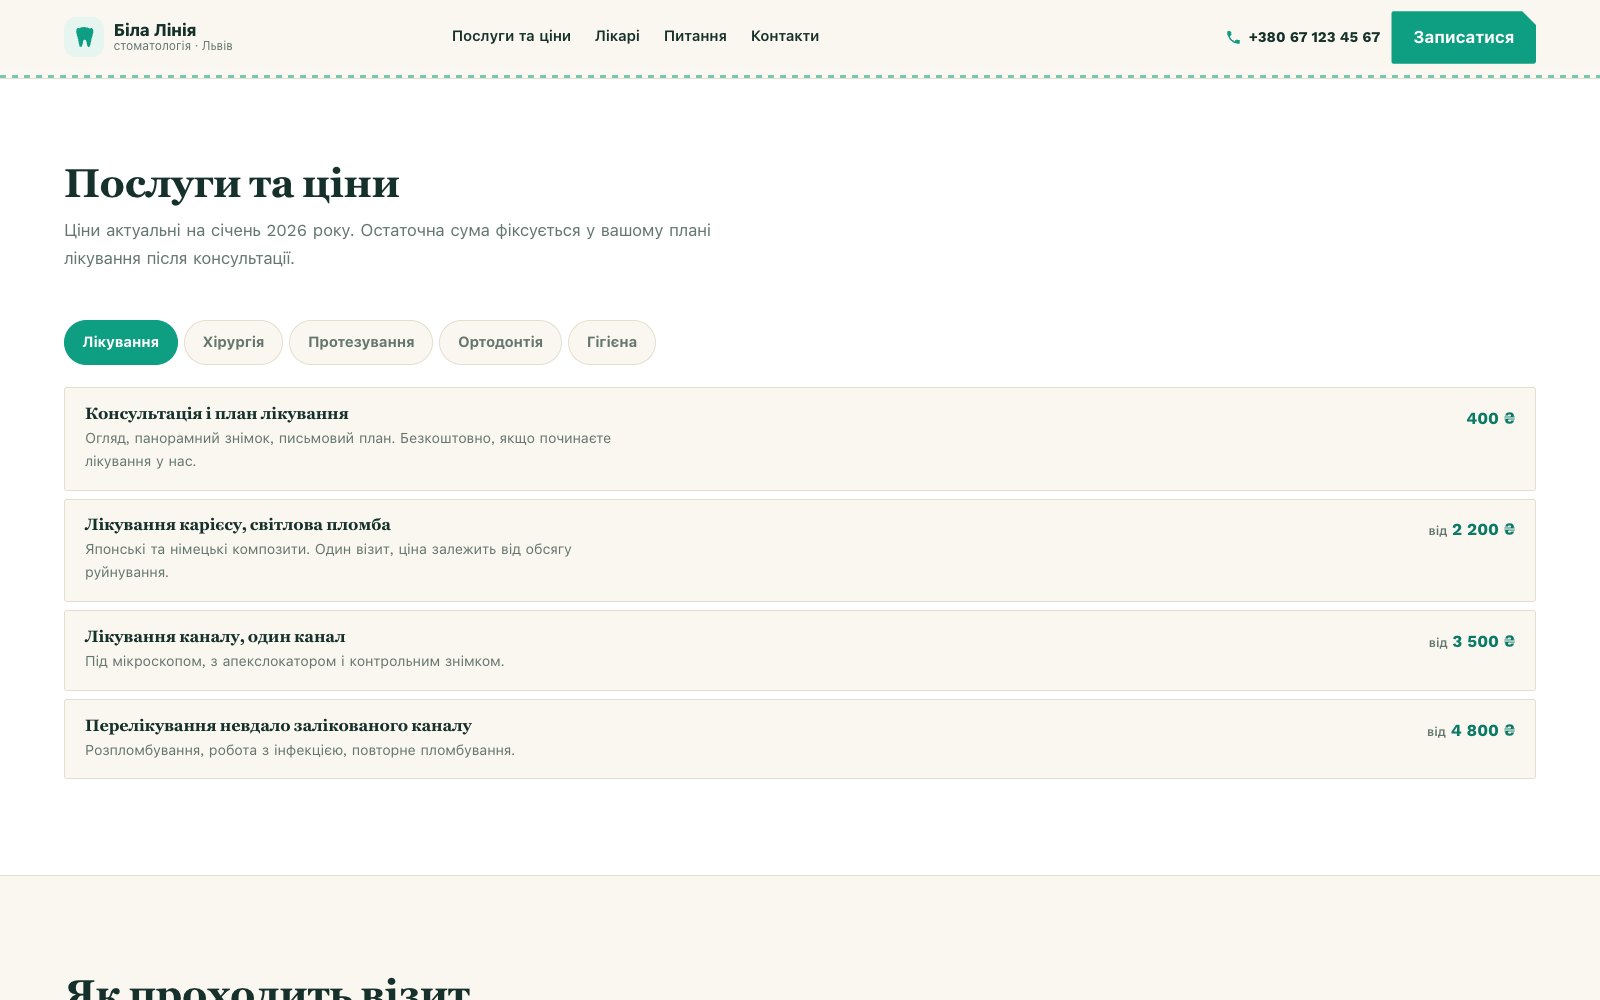
Task: Click the Послуги та ціни page heading
Action: (x=232, y=184)
